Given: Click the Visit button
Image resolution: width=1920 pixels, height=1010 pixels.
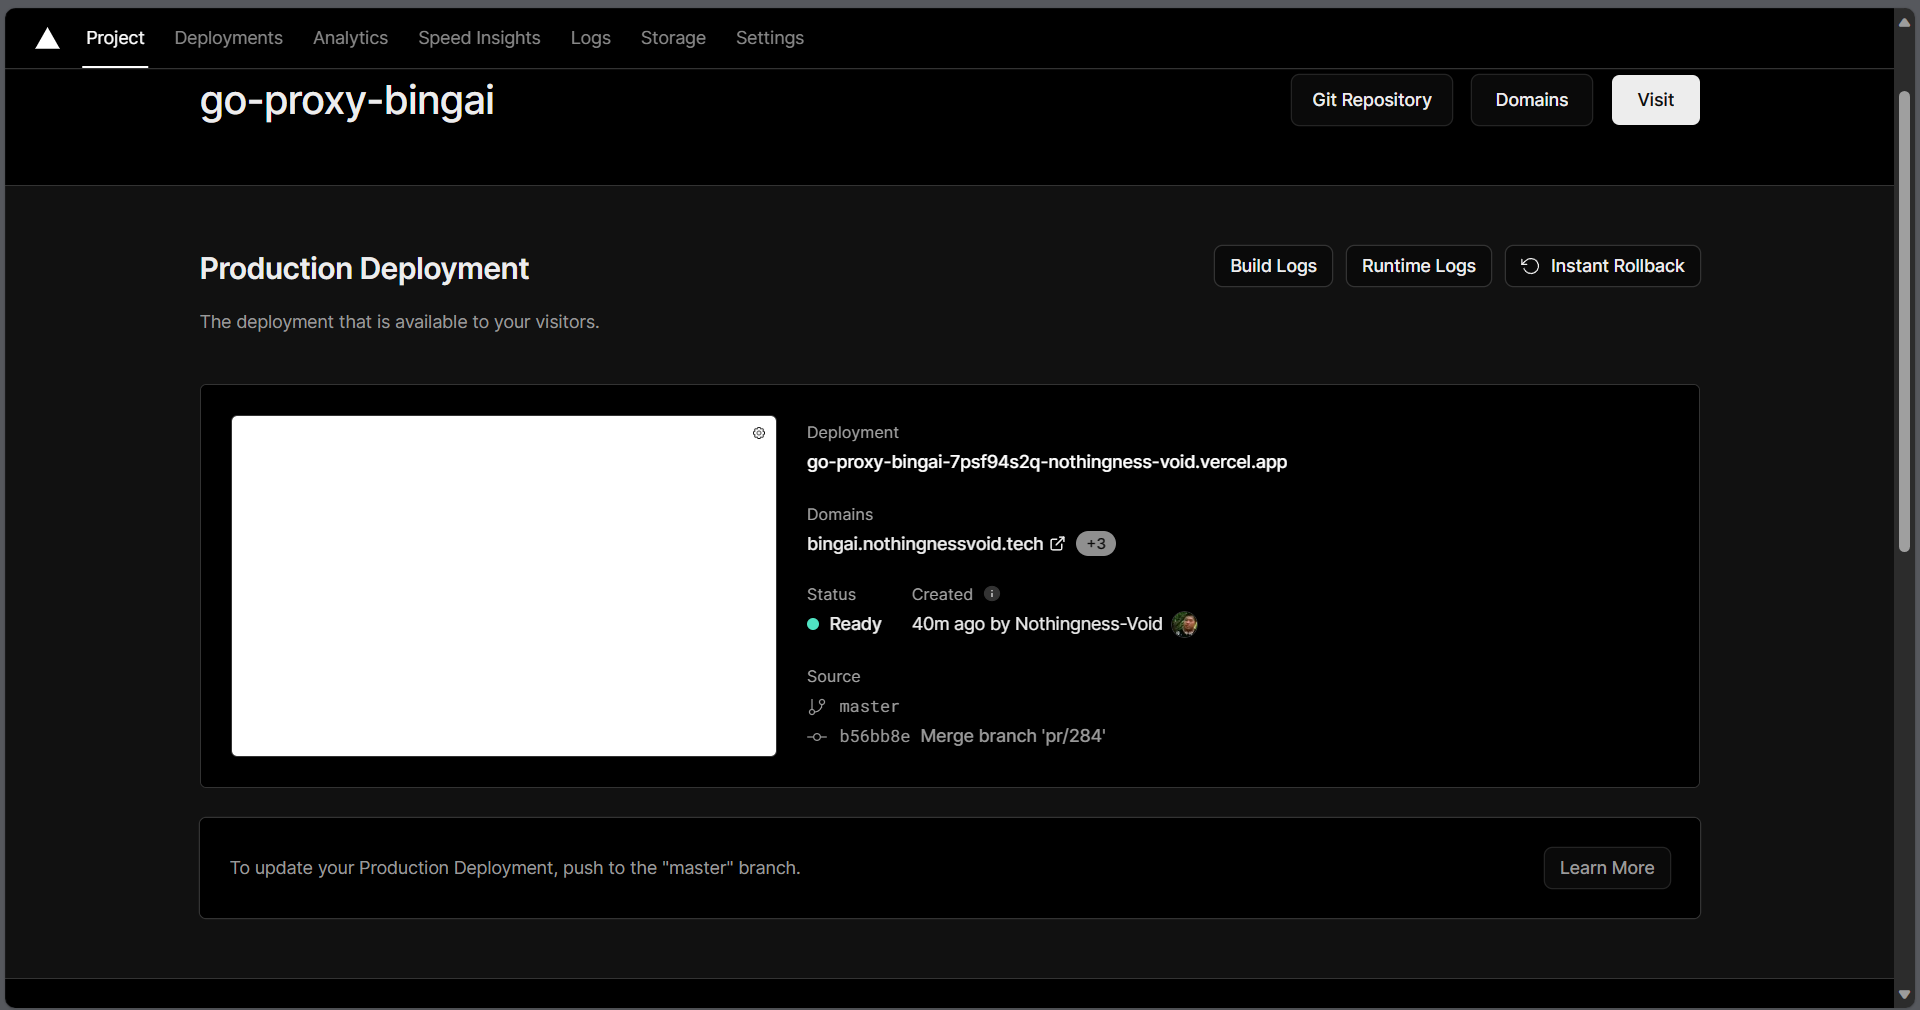Looking at the screenshot, I should (x=1656, y=100).
